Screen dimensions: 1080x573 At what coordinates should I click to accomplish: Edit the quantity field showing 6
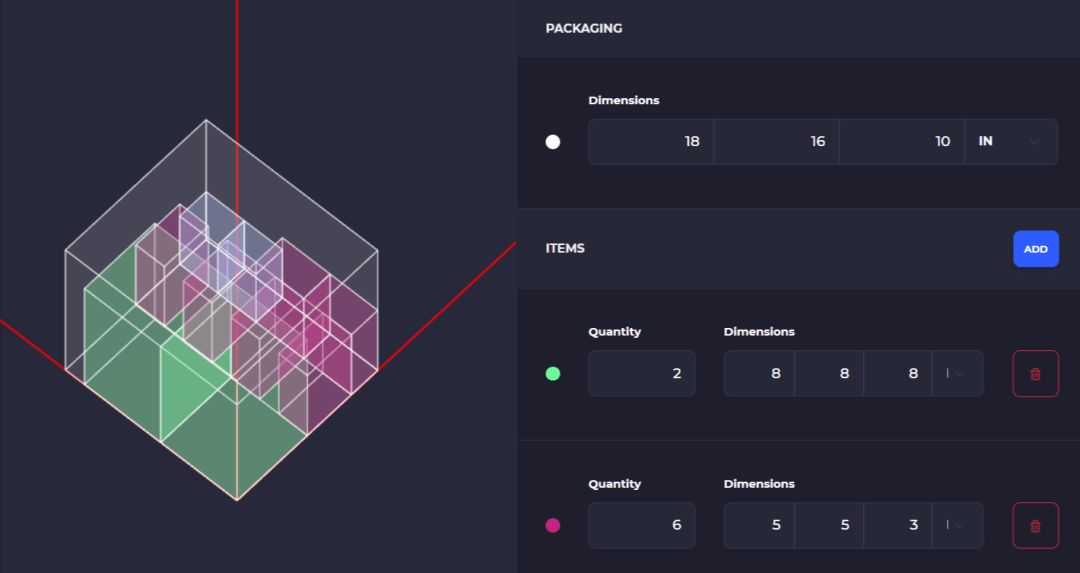tap(641, 525)
